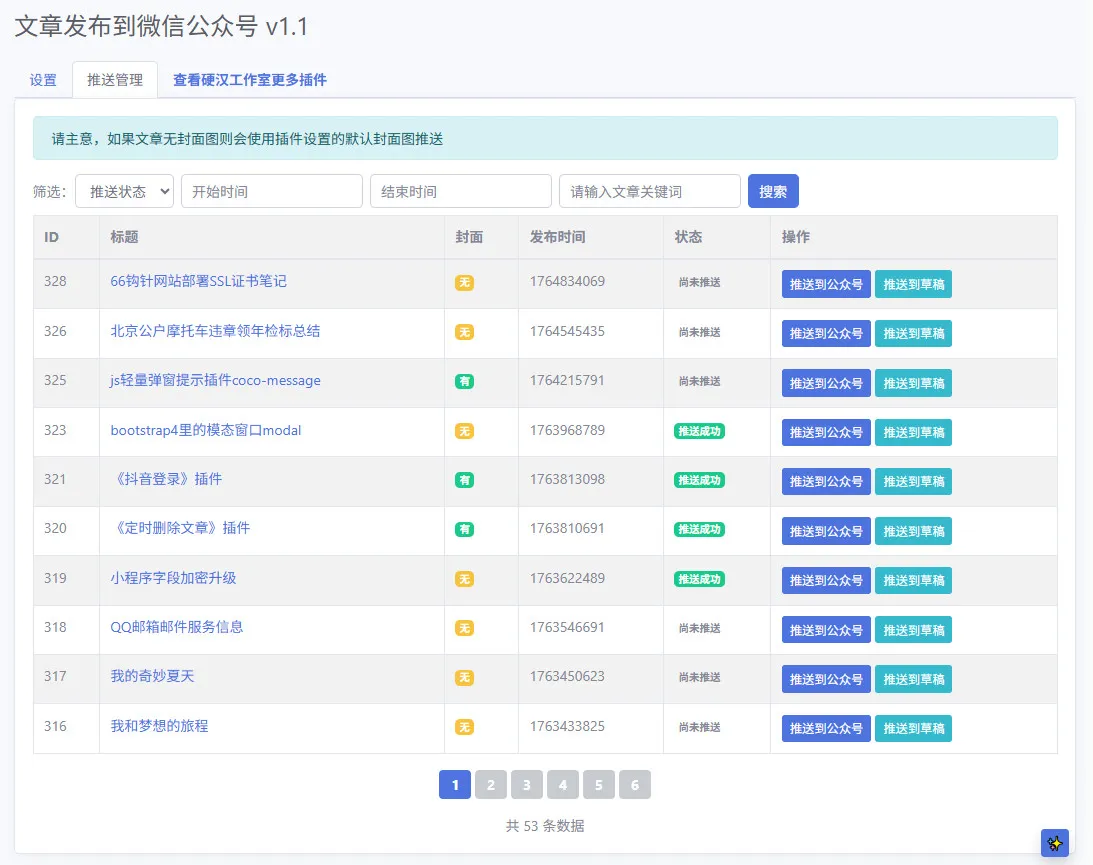Image resolution: width=1093 pixels, height=865 pixels.
Task: Push article 326 to 公众号
Action: (826, 333)
